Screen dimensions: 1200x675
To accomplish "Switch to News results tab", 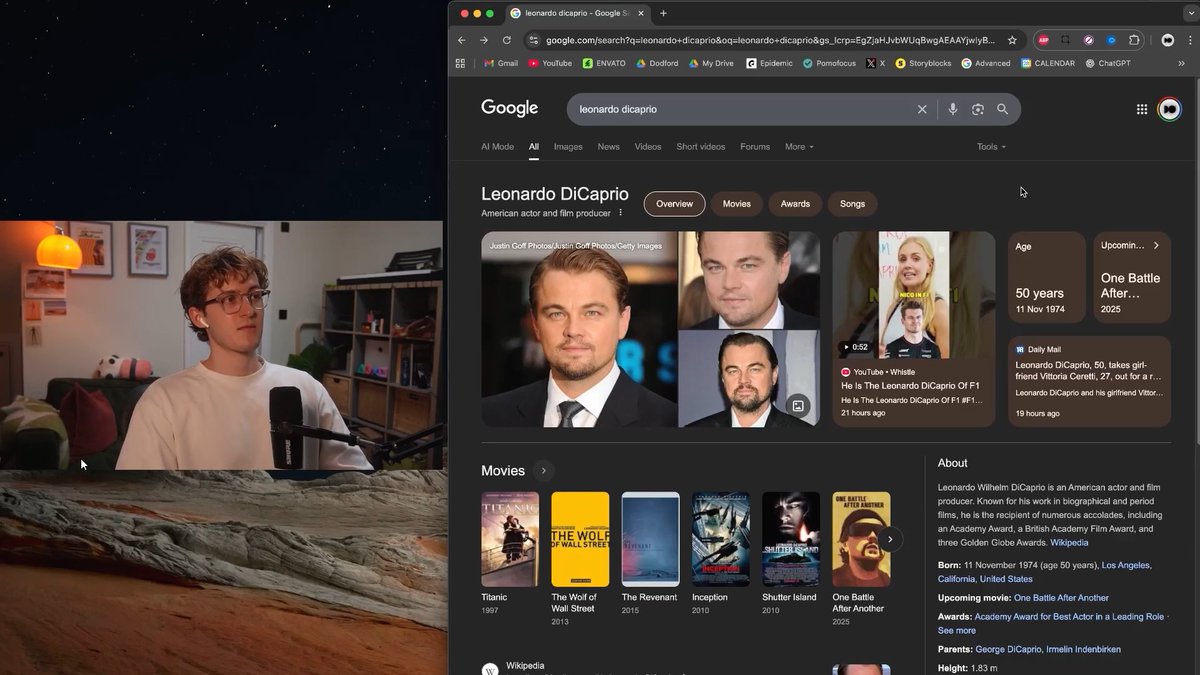I will [x=609, y=147].
